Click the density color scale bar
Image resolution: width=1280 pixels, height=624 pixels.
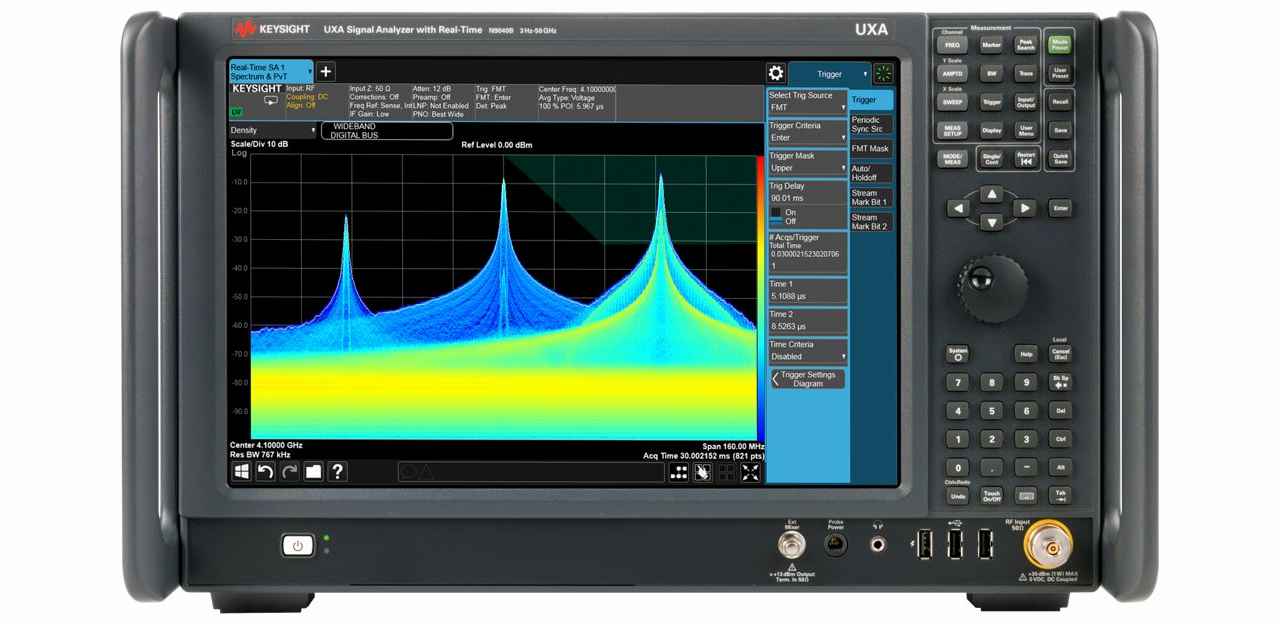tap(759, 296)
